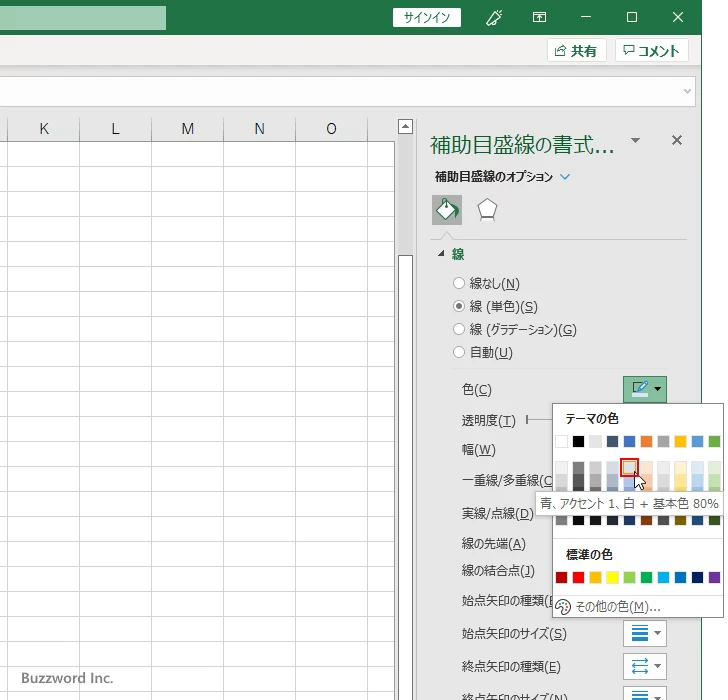Viewport: 728px width, 700px height.
Task: Select the 自動(U) radio button
Action: coord(459,352)
